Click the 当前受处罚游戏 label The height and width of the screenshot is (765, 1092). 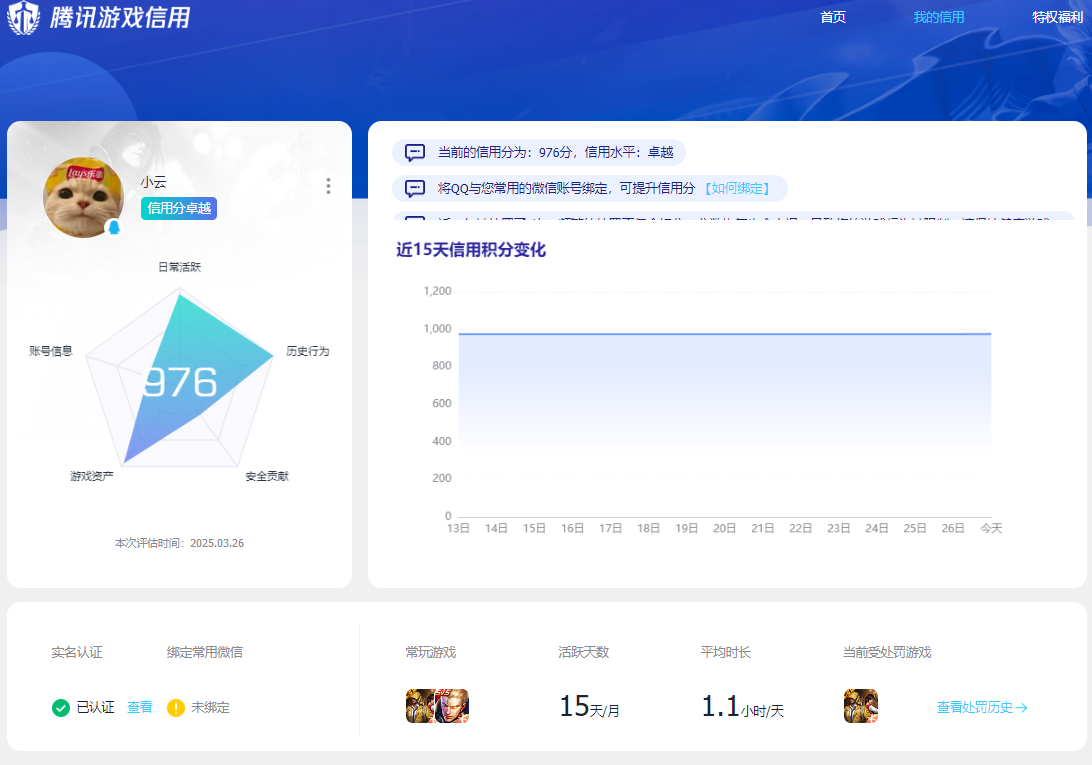click(x=887, y=652)
